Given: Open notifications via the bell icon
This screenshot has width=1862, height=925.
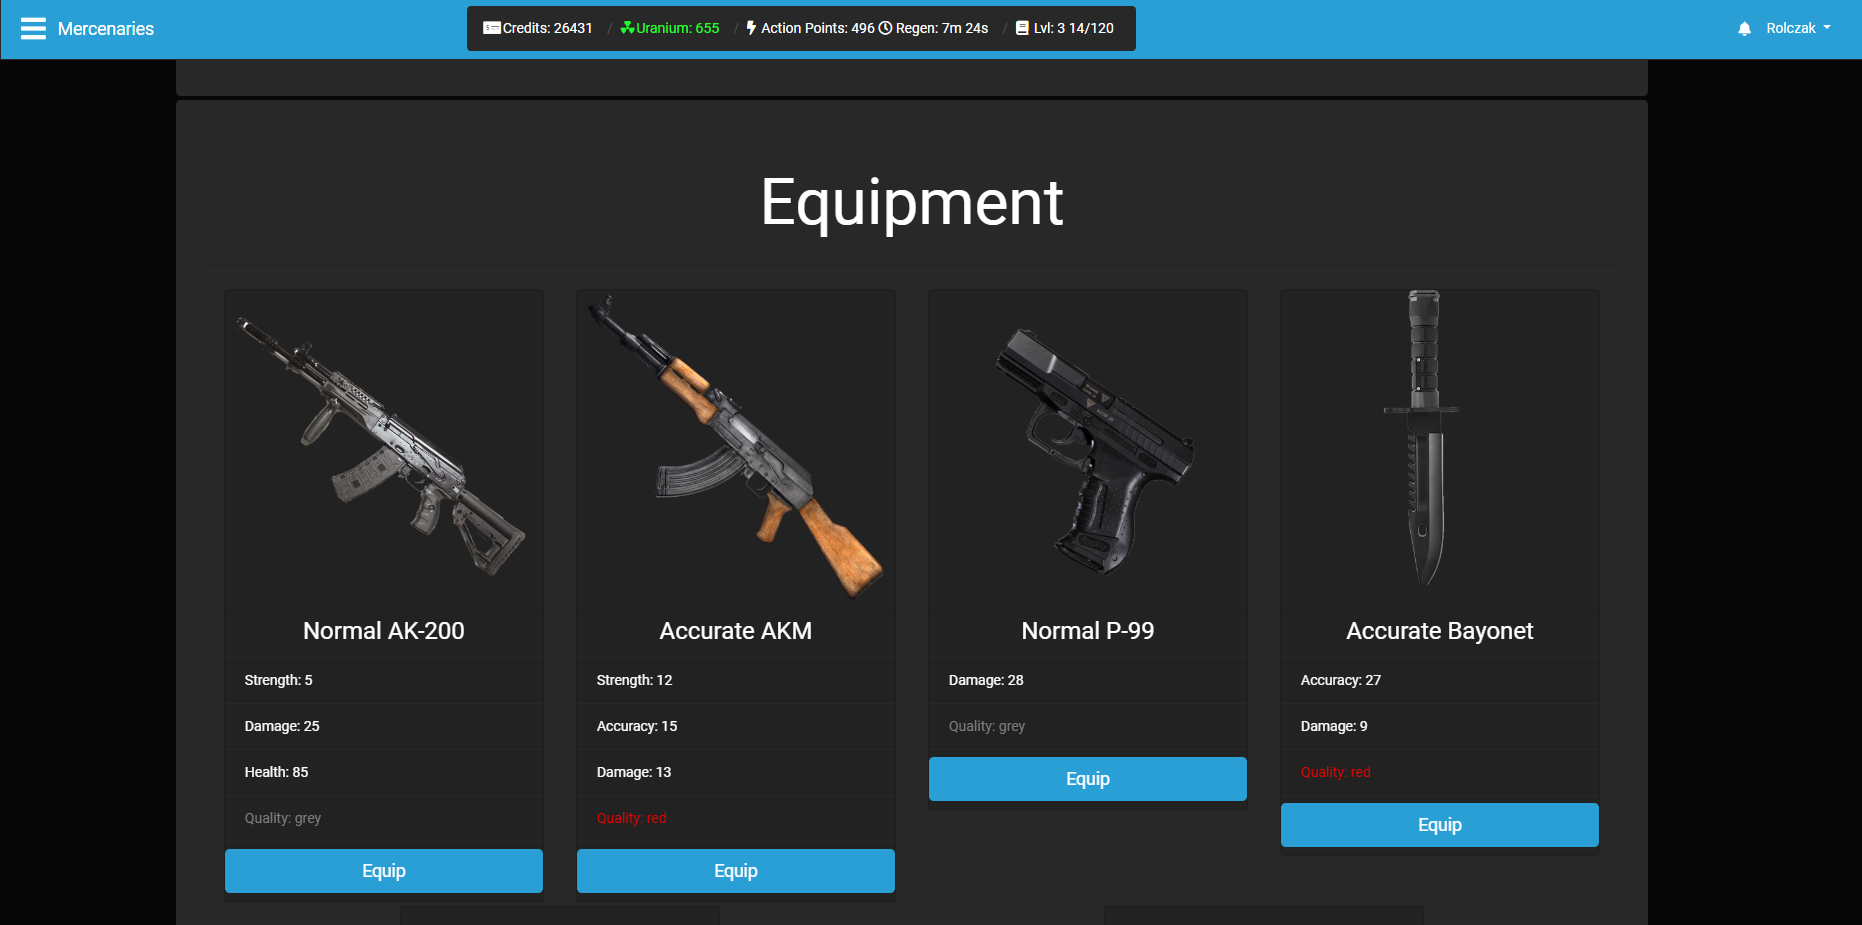Looking at the screenshot, I should pyautogui.click(x=1744, y=28).
